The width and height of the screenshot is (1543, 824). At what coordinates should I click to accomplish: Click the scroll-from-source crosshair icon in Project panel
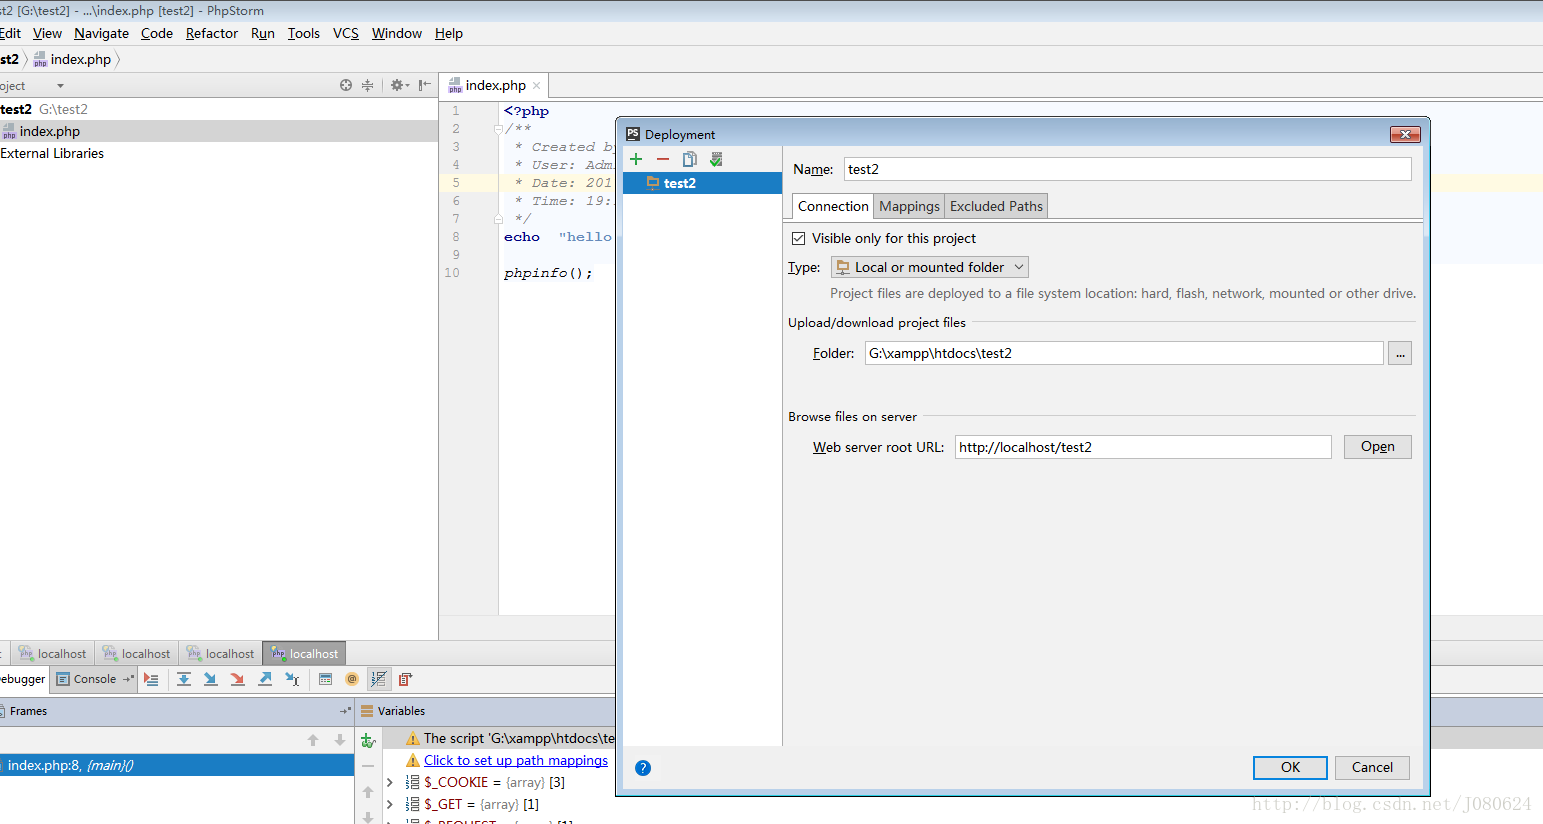coord(346,85)
